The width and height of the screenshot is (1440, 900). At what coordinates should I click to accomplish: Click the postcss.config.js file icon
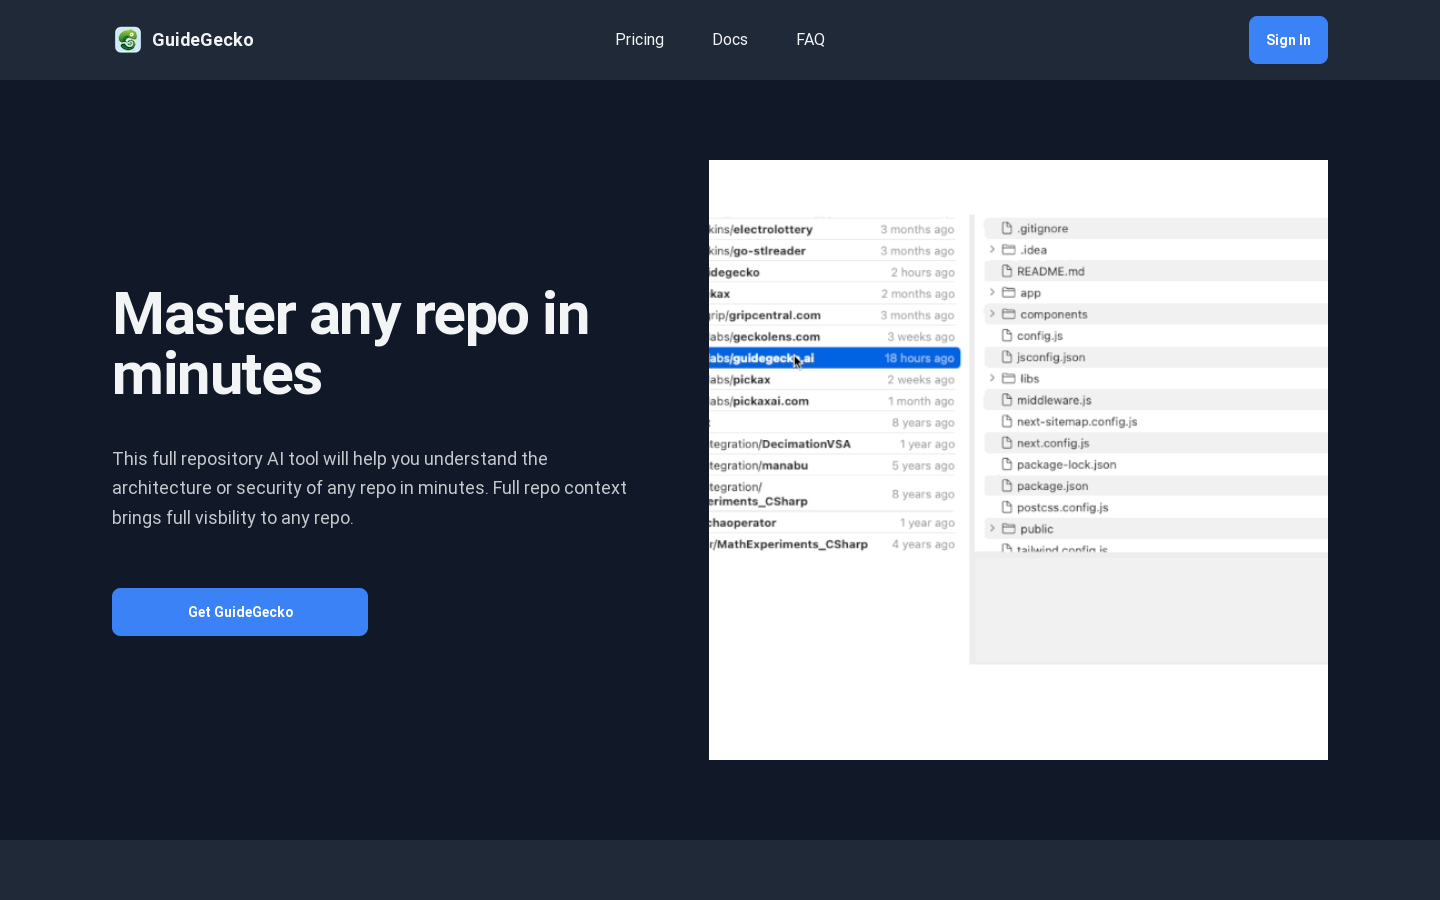1007,507
